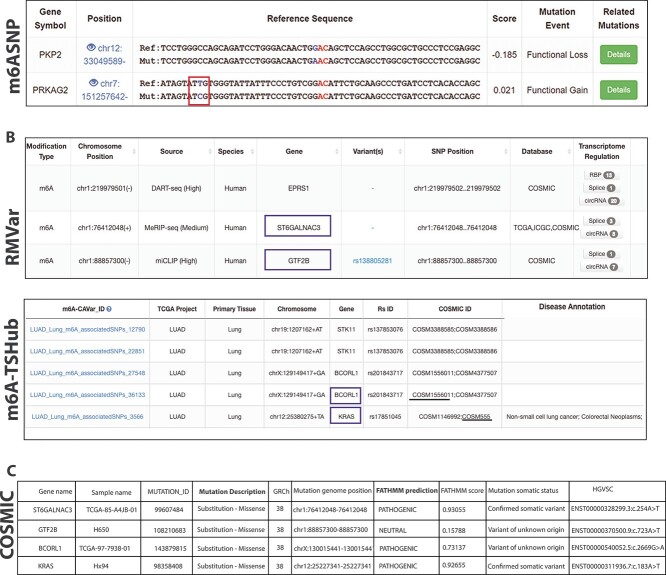Sort the Gene column header in RMVar

(337, 152)
